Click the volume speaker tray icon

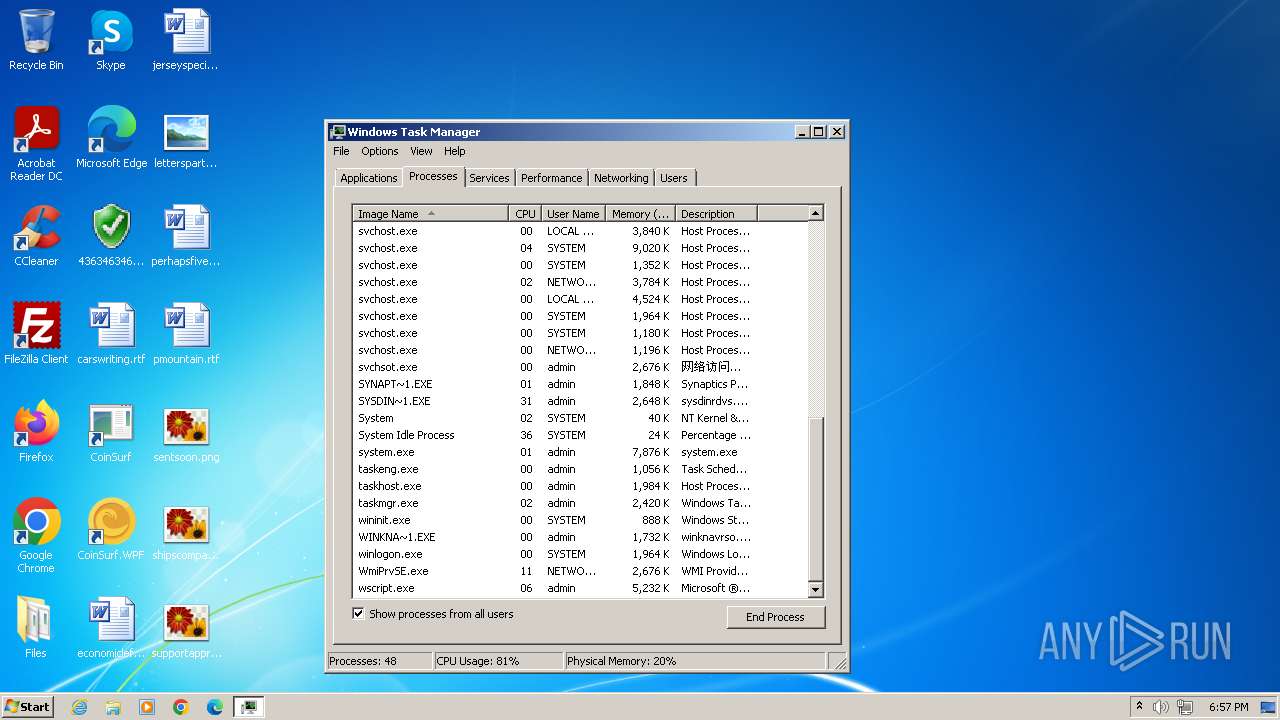[x=1161, y=707]
